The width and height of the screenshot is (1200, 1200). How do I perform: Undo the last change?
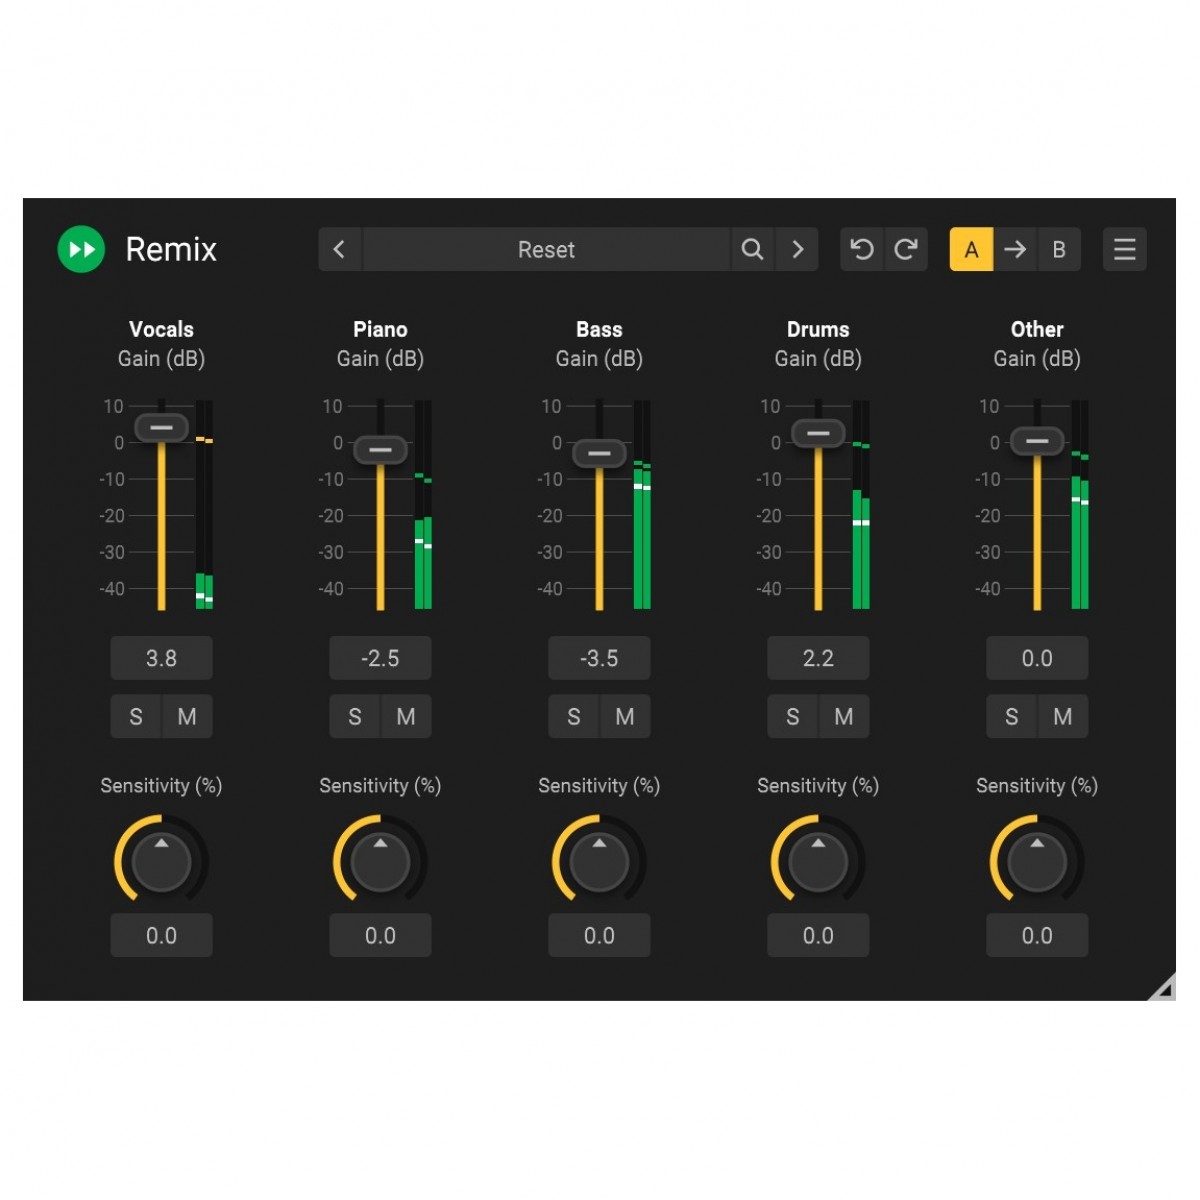pos(862,249)
